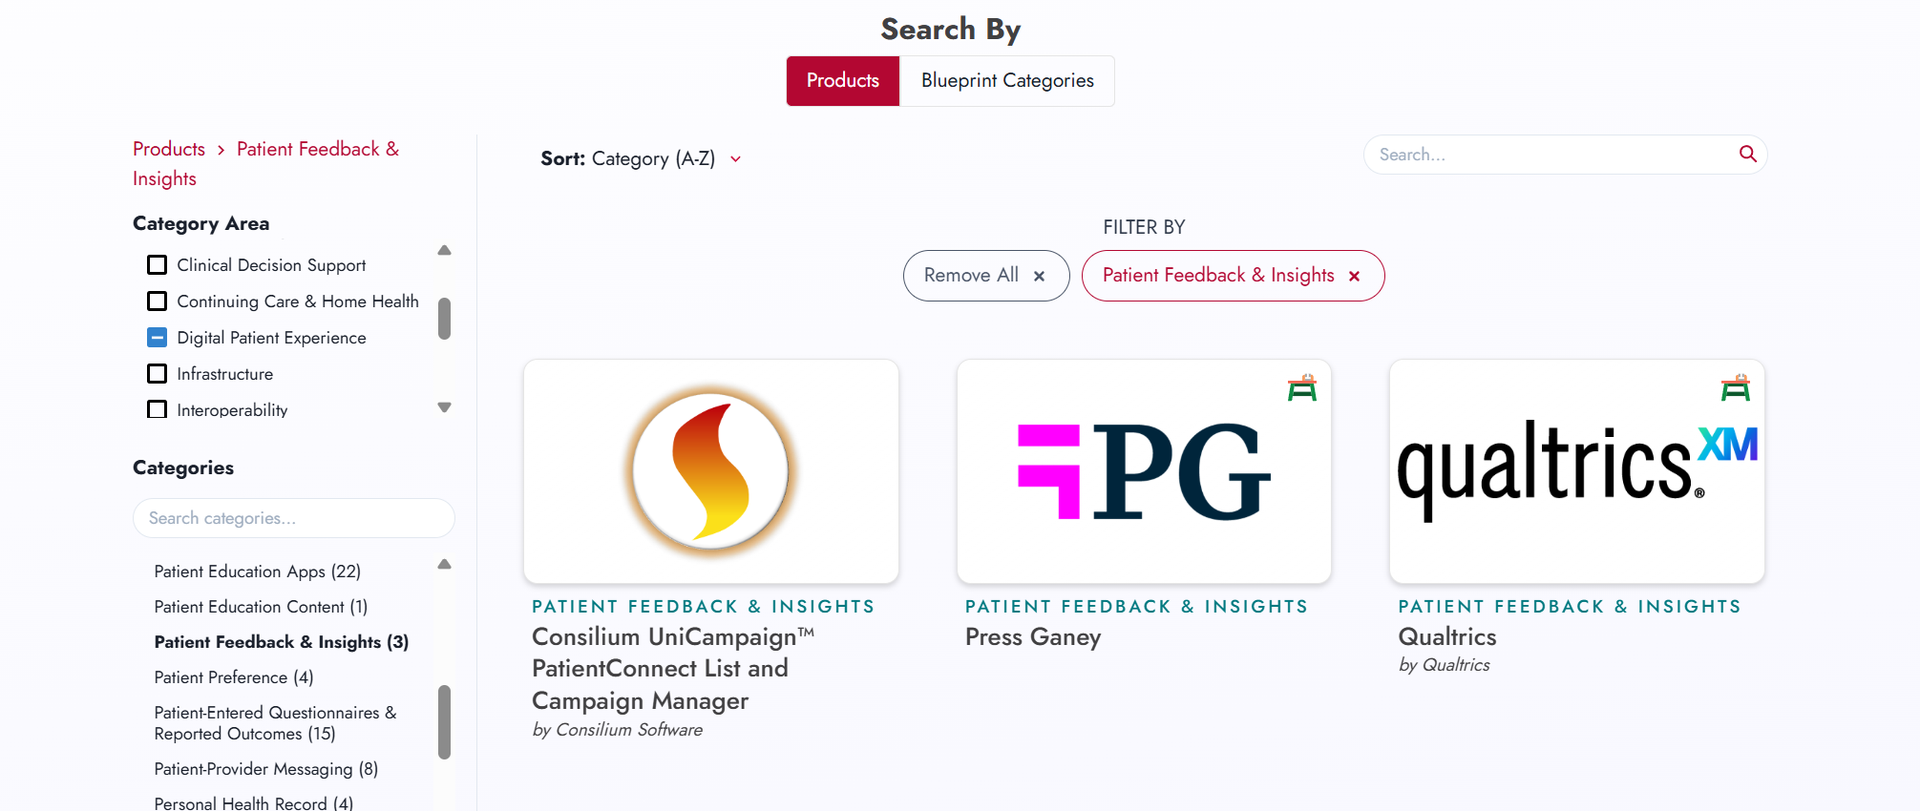Click Categories list scroll-up arrow

(x=445, y=565)
